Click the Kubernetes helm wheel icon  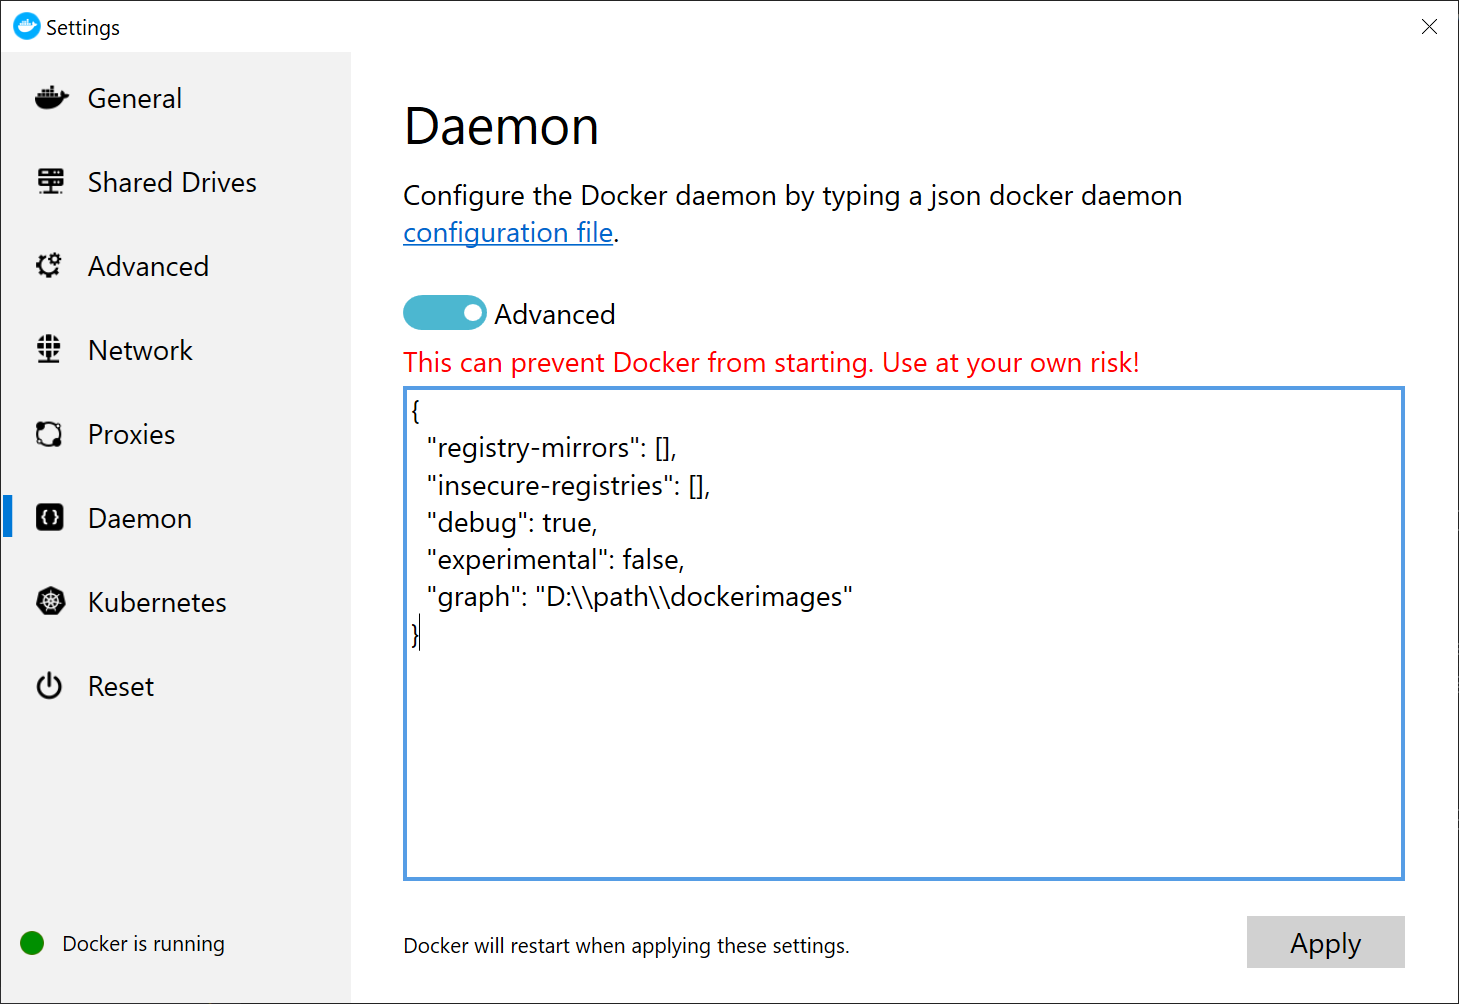point(51,601)
